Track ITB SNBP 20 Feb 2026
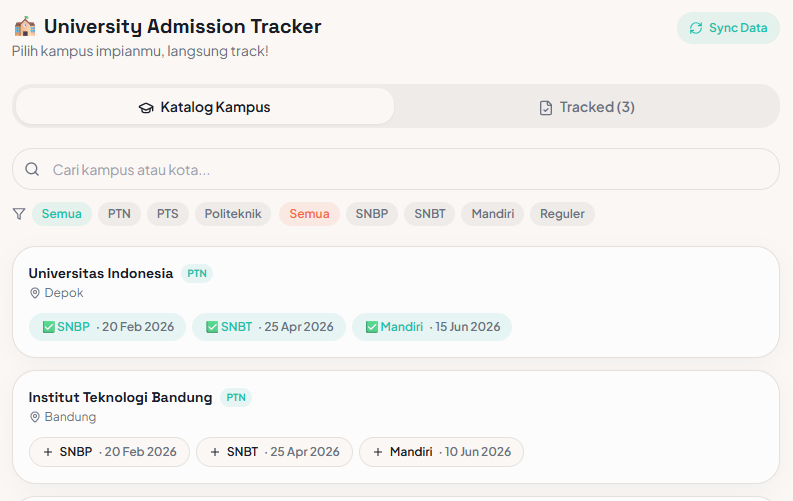The width and height of the screenshot is (793, 501). coord(109,451)
